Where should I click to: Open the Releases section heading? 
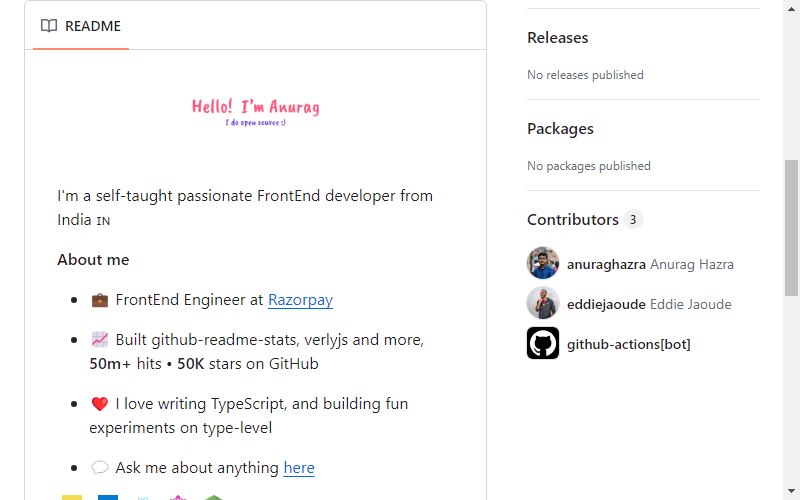pyautogui.click(x=558, y=38)
